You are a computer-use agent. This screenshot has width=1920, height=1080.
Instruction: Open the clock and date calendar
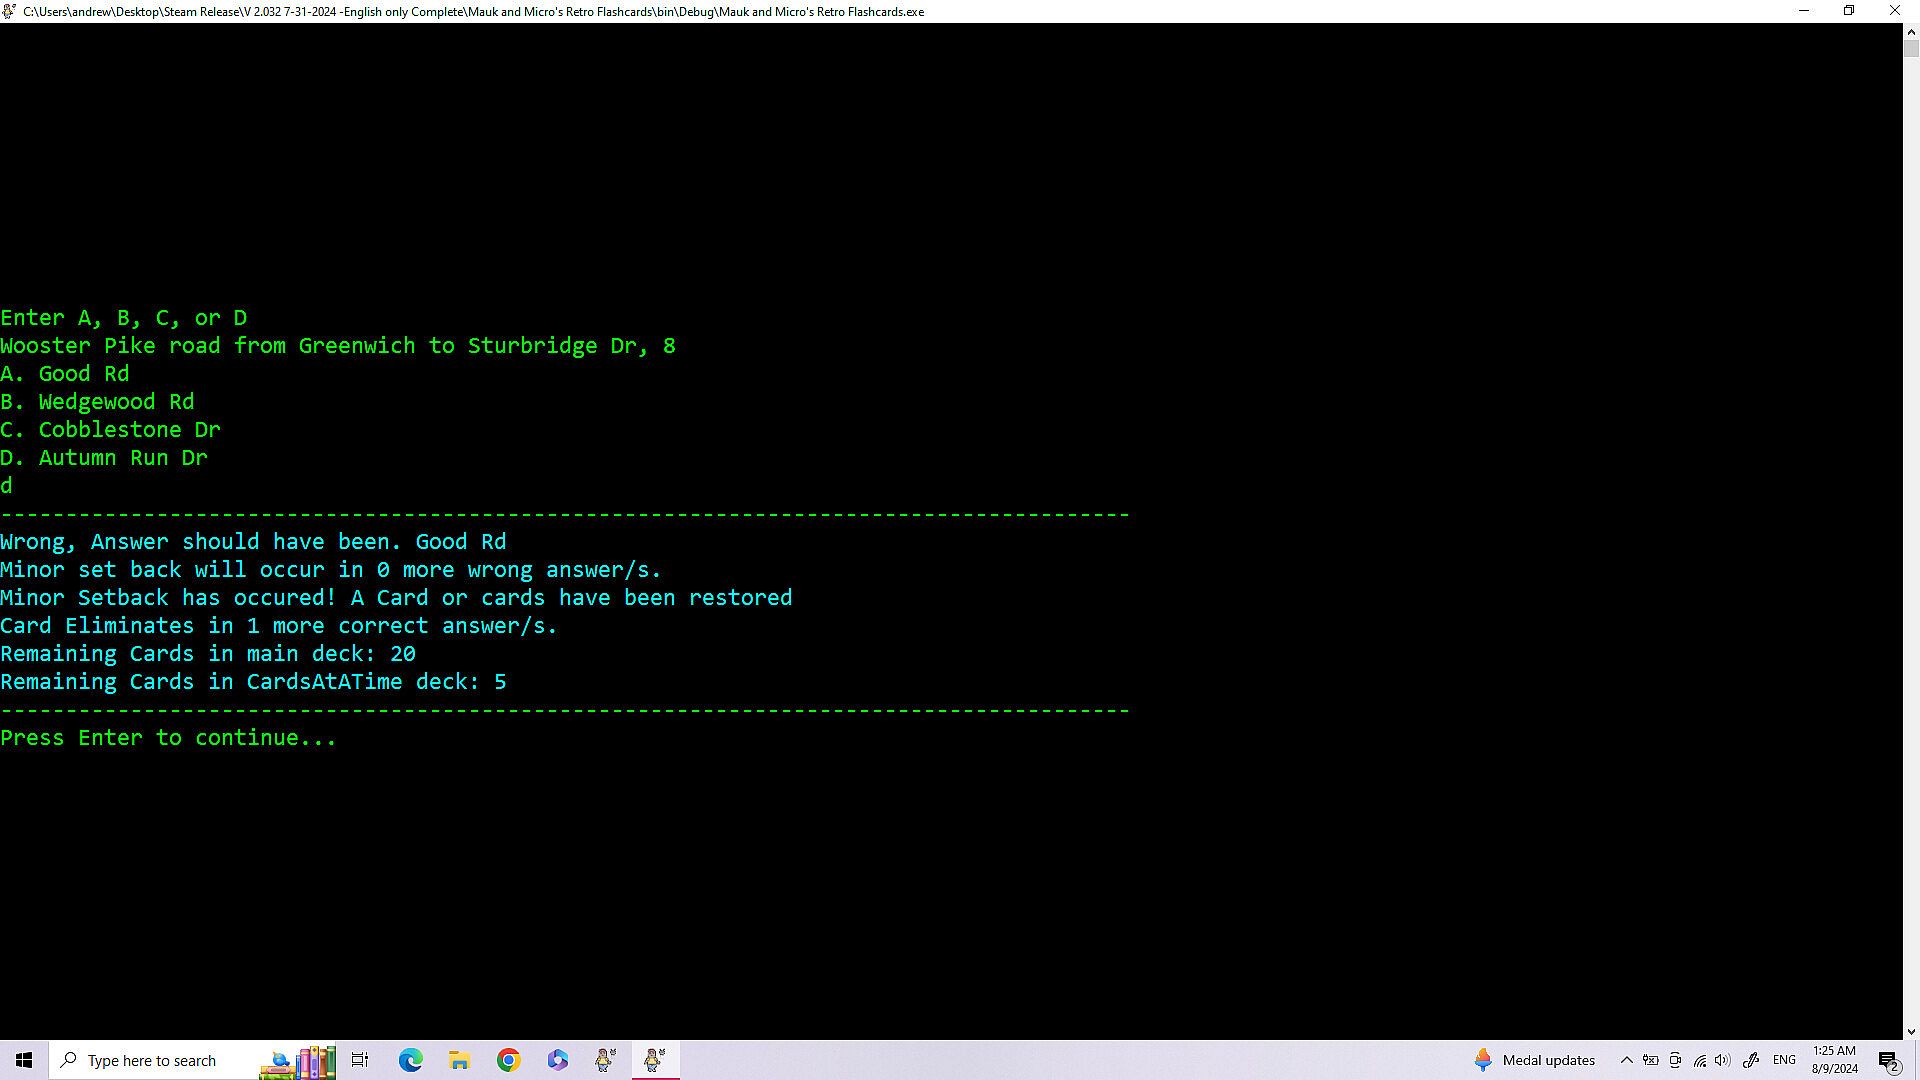pos(1834,1060)
